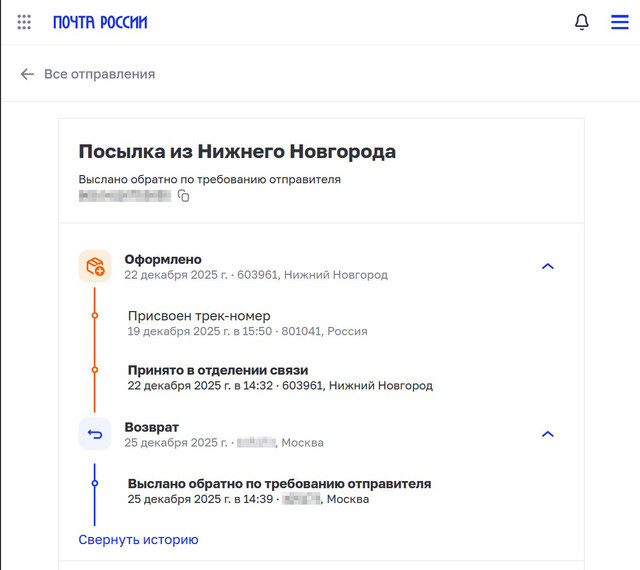Collapse the Оформлено section chevron
Screen dimensions: 640x570
547,266
